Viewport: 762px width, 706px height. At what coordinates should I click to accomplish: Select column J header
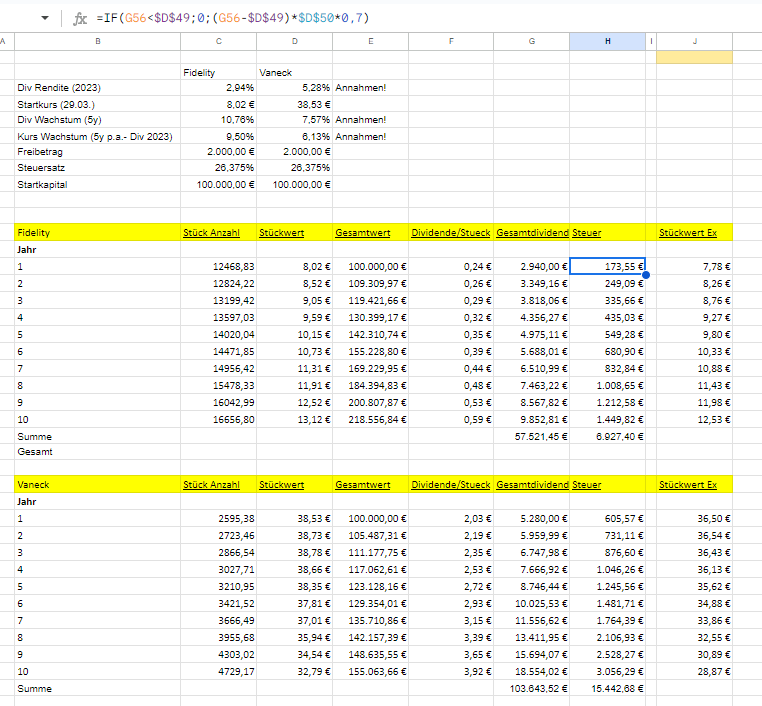[x=694, y=41]
